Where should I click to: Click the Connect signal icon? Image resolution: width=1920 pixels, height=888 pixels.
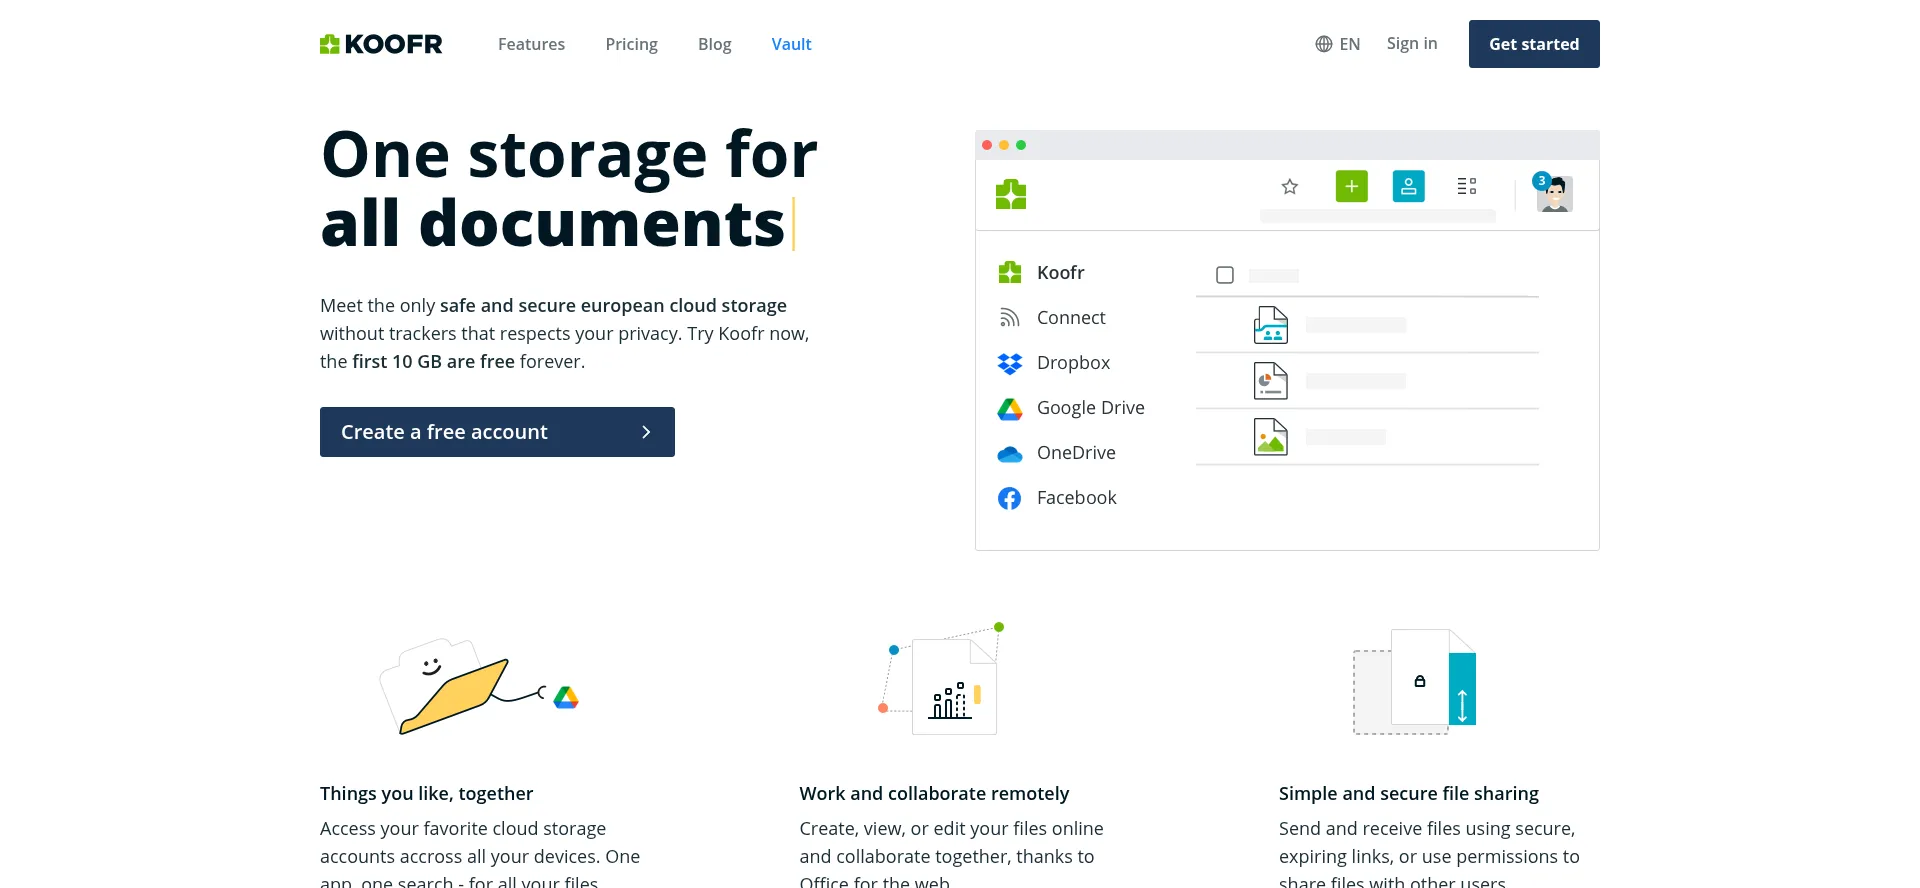(x=1010, y=318)
